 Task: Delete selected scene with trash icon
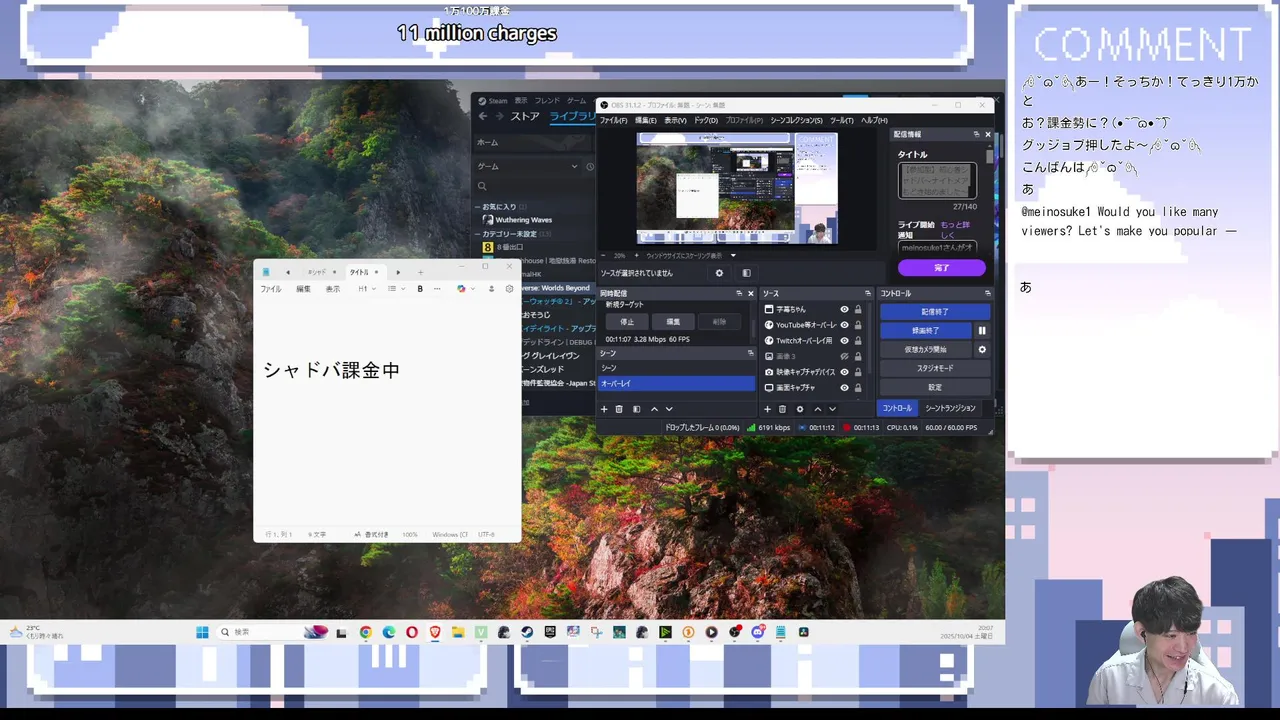tap(619, 409)
